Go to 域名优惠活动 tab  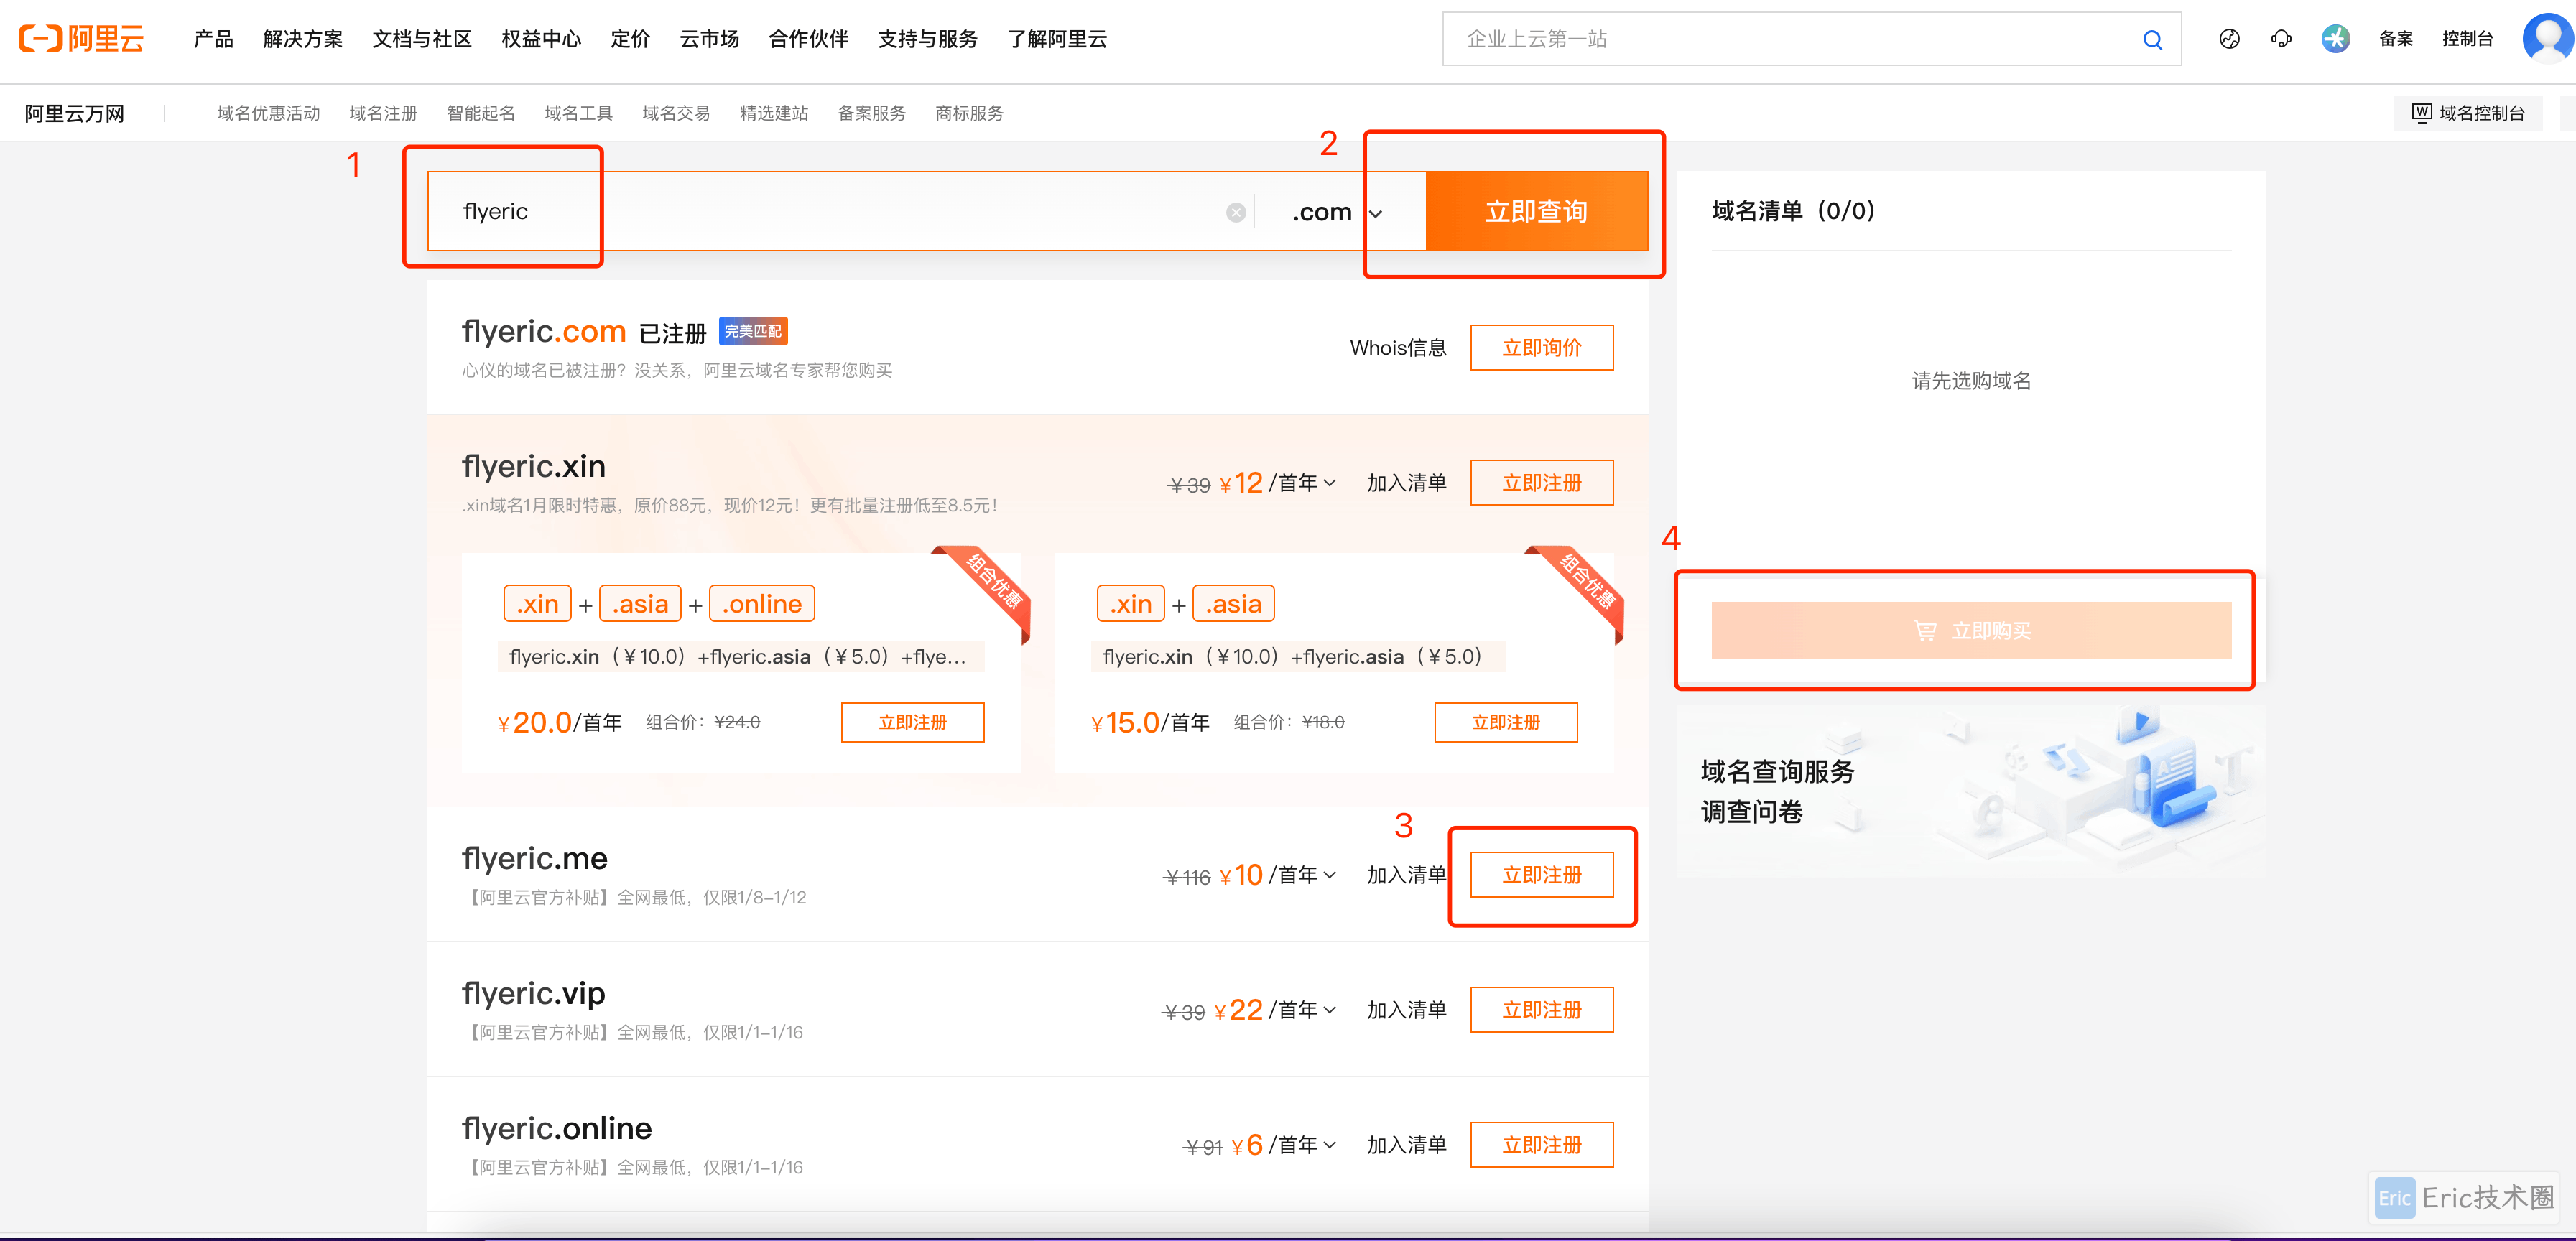pos(268,113)
